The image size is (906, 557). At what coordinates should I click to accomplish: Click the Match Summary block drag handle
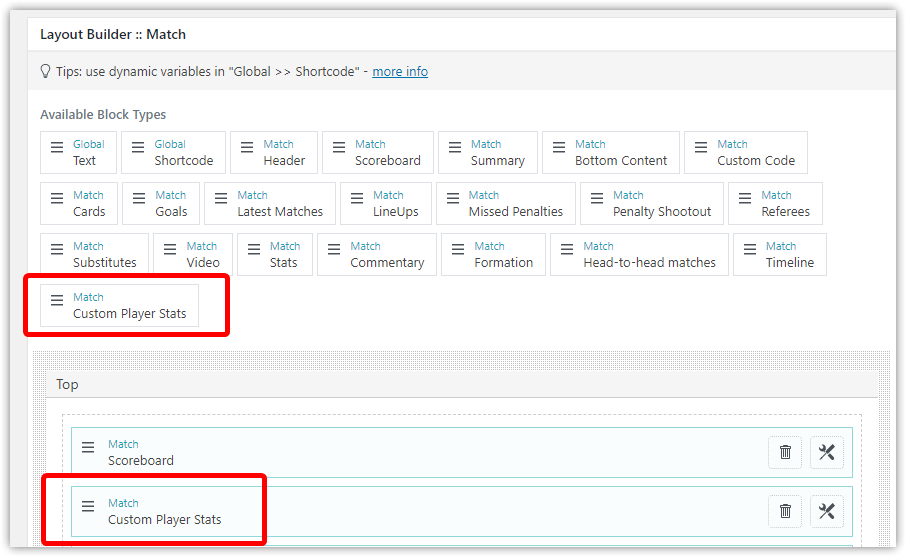click(455, 147)
